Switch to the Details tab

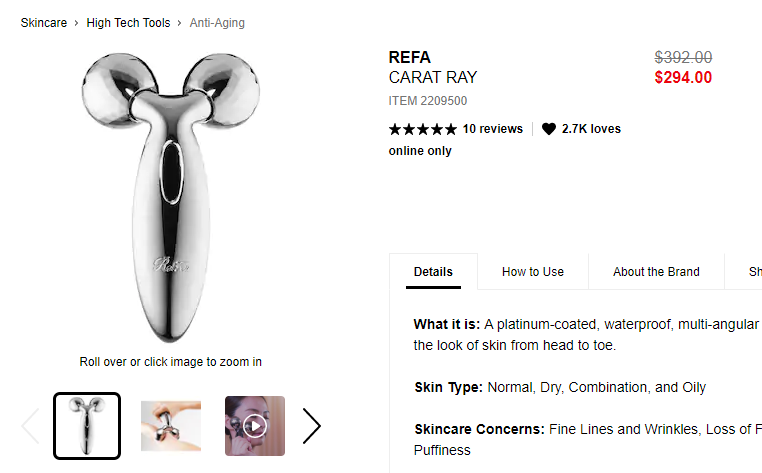[x=433, y=271]
